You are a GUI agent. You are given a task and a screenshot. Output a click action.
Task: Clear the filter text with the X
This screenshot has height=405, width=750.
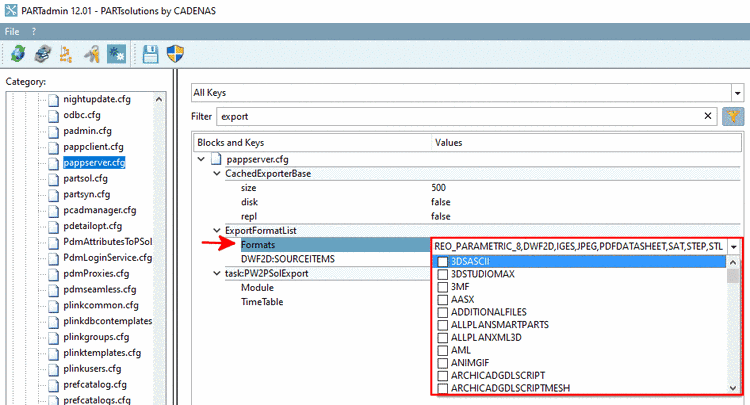tap(708, 116)
